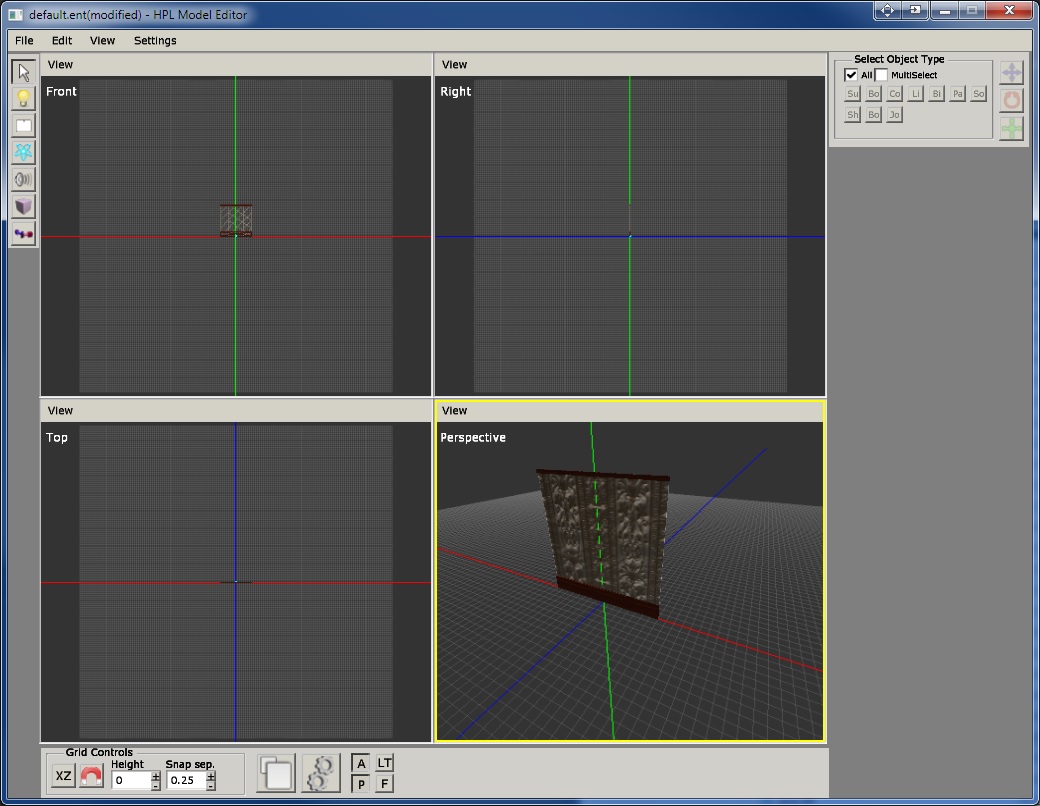
Task: Open the View dropdown above Top viewport
Action: (x=60, y=410)
